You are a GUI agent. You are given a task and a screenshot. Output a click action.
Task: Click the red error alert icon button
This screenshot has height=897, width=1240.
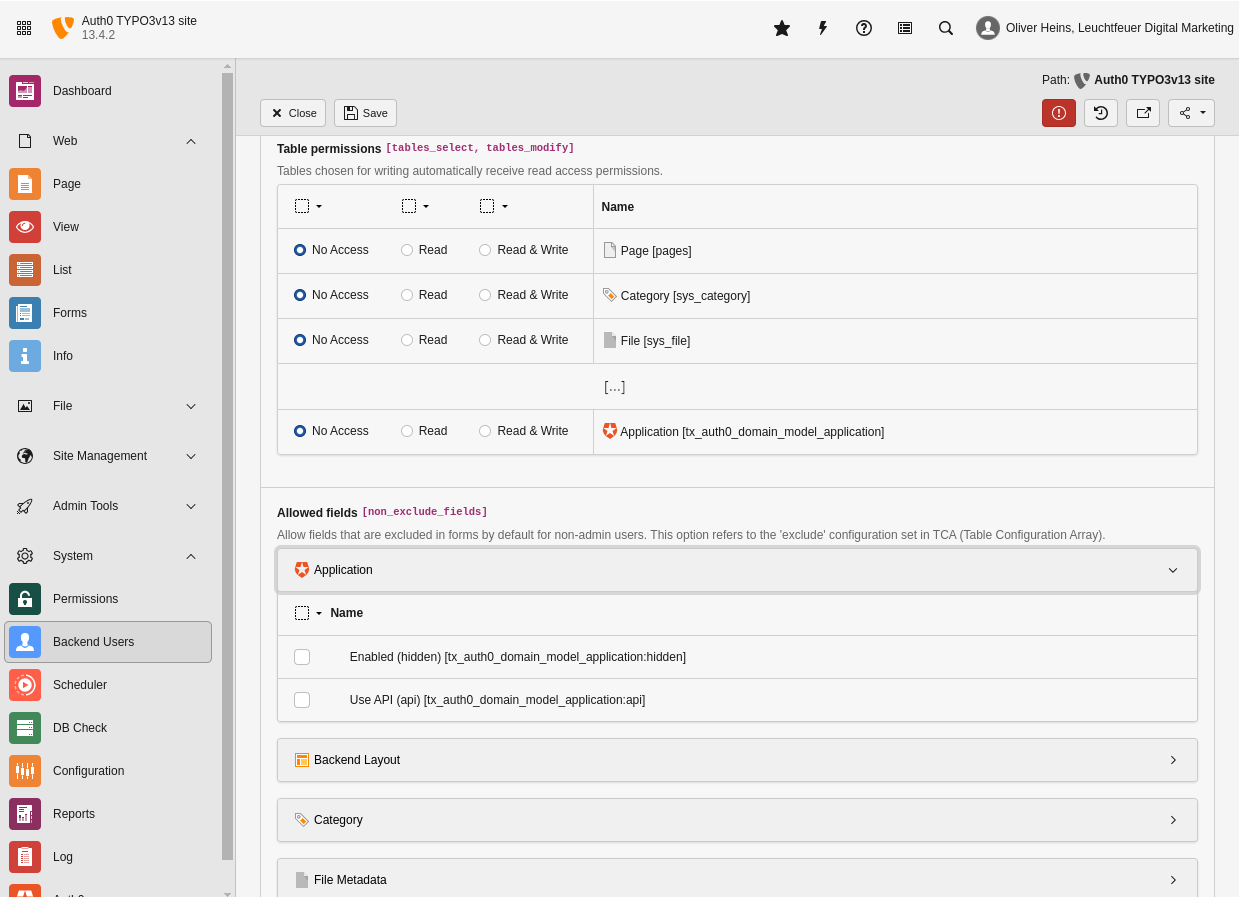(x=1059, y=113)
